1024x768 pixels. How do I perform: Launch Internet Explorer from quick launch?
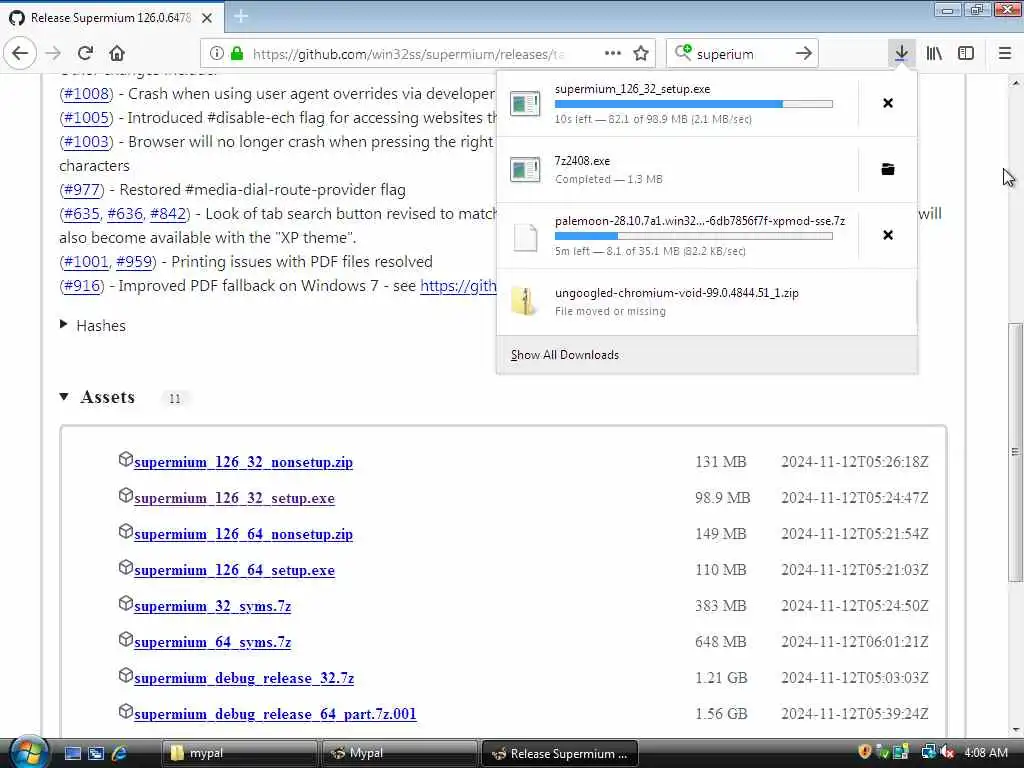coord(119,753)
